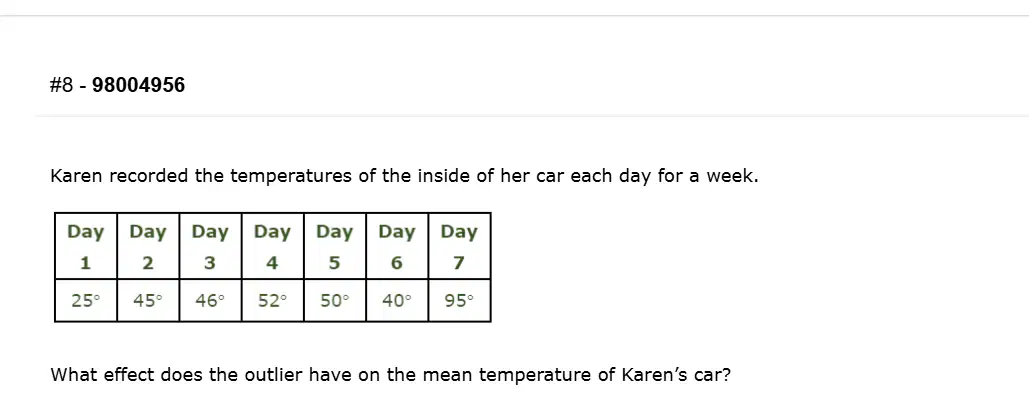Click the 46° temperature cell
The image size is (1029, 415).
tap(210, 301)
